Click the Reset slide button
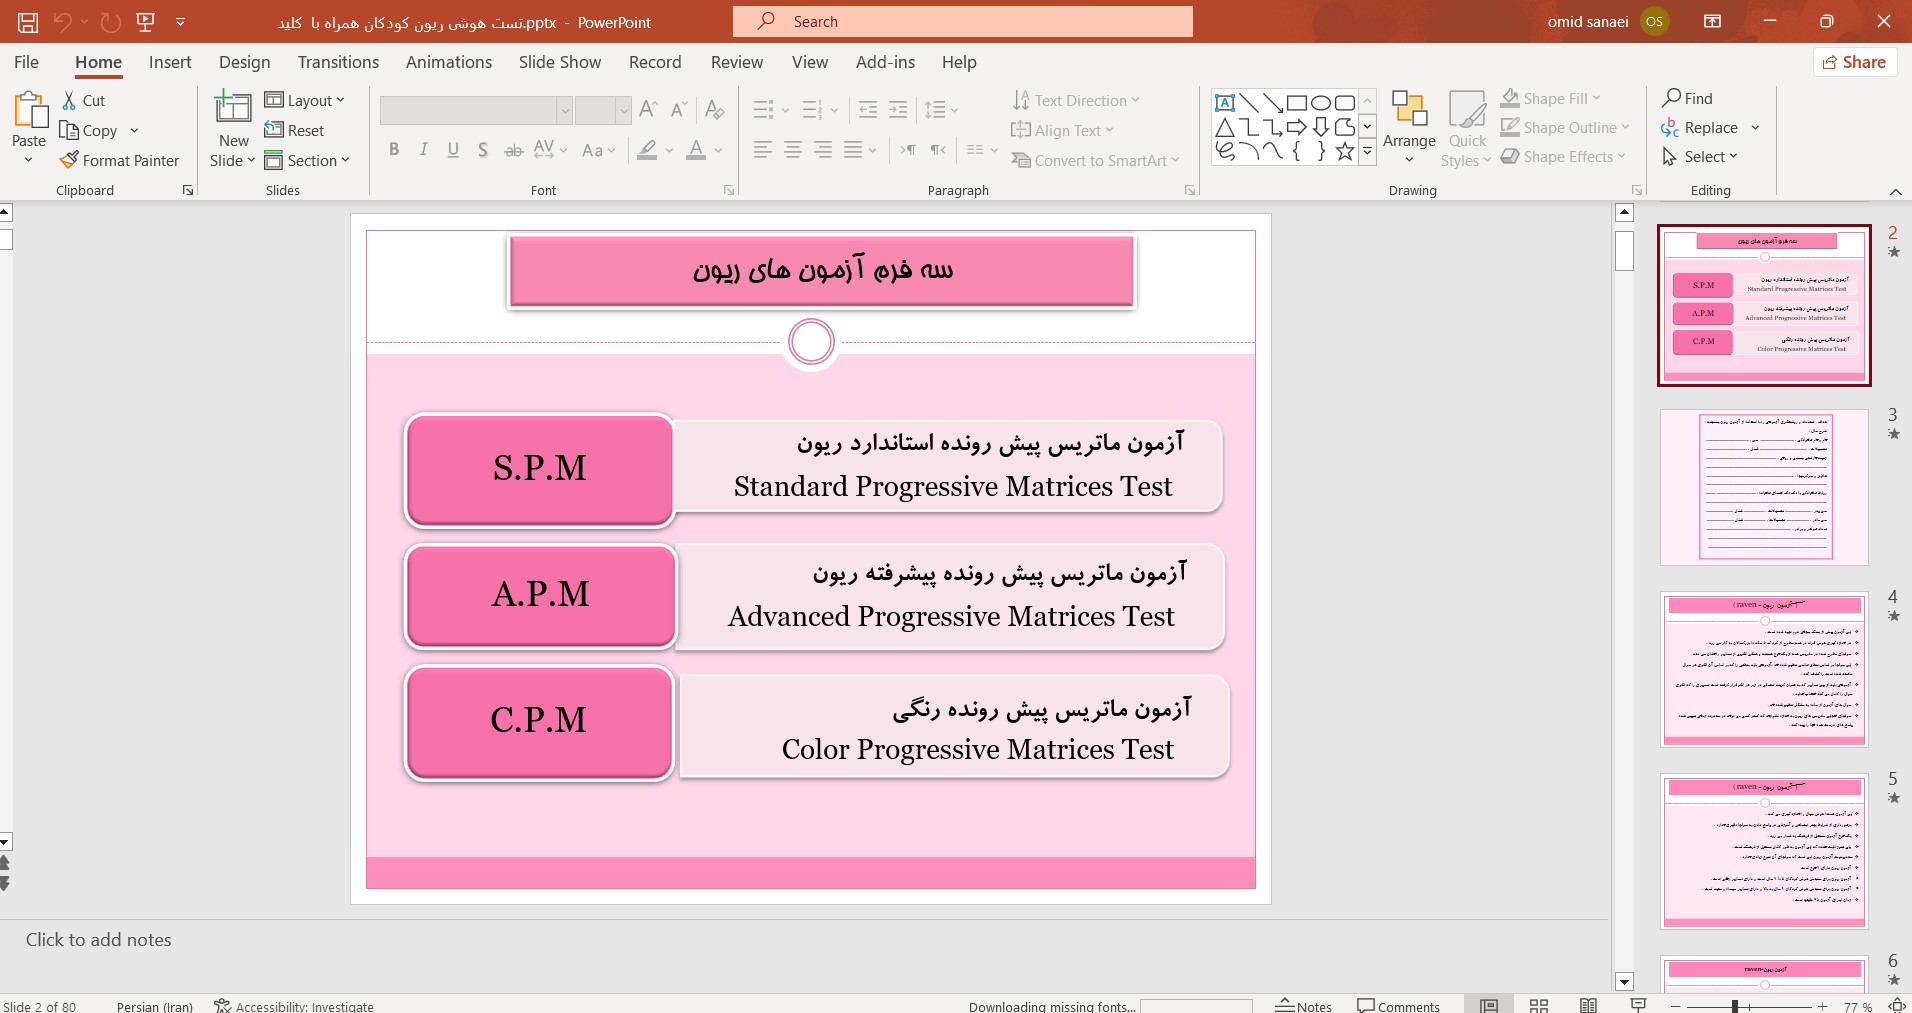Screen dimensions: 1912x1013 (294, 130)
